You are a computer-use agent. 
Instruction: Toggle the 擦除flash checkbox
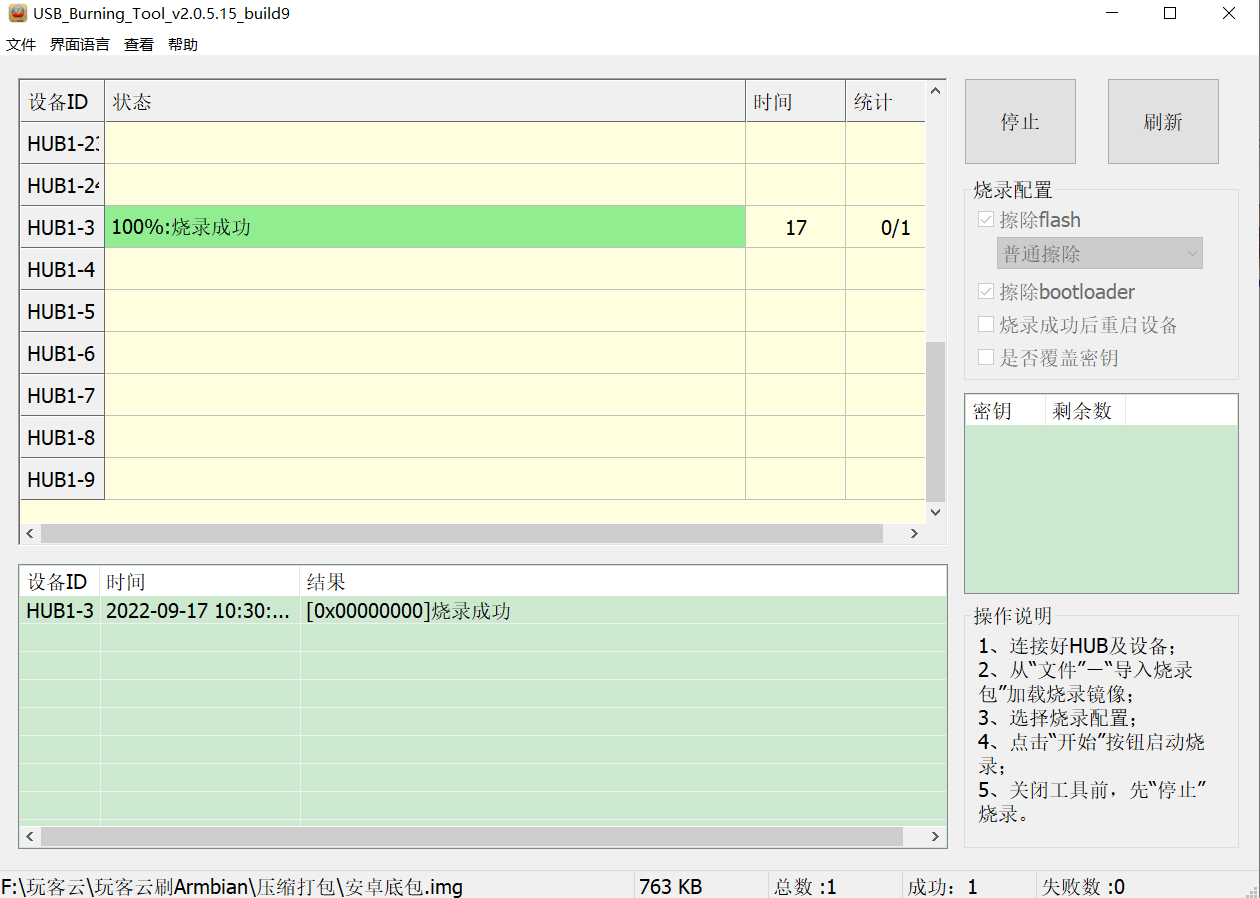click(986, 220)
